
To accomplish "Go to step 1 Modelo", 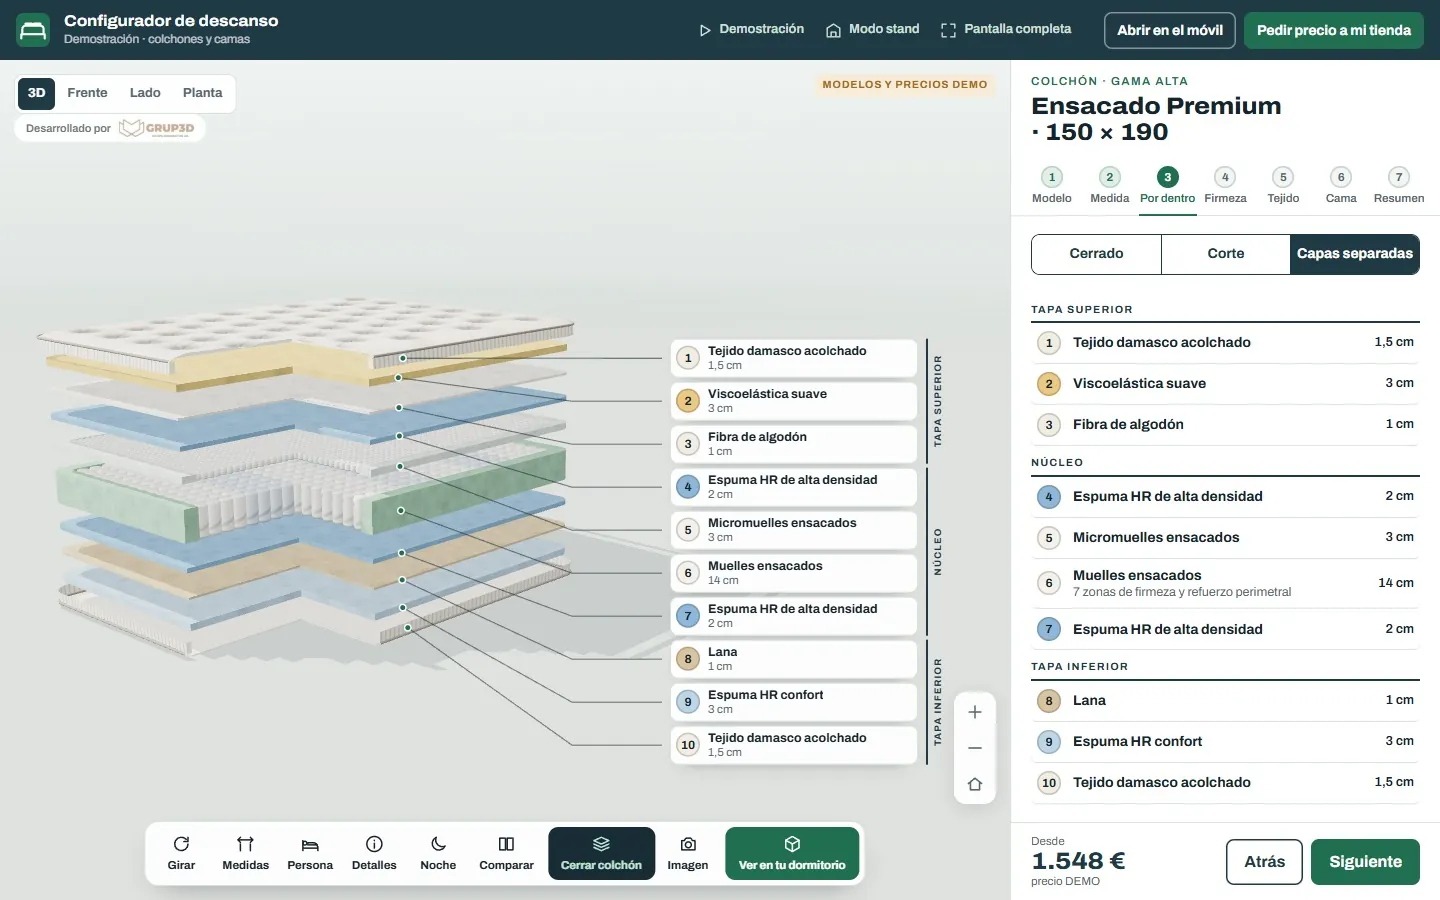I will [1052, 186].
